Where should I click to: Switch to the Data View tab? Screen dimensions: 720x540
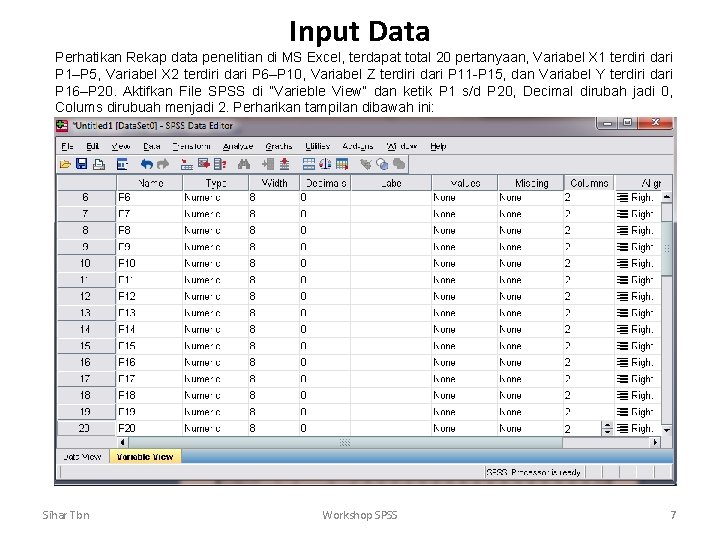tap(82, 456)
